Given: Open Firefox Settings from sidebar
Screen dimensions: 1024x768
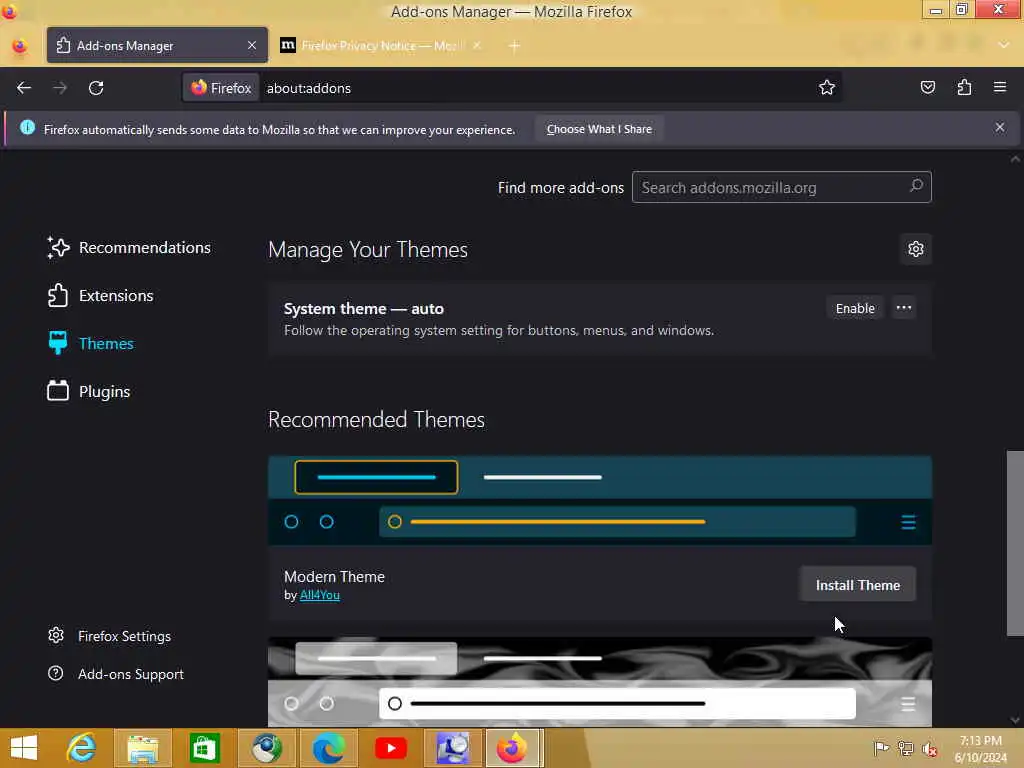Looking at the screenshot, I should (110, 636).
